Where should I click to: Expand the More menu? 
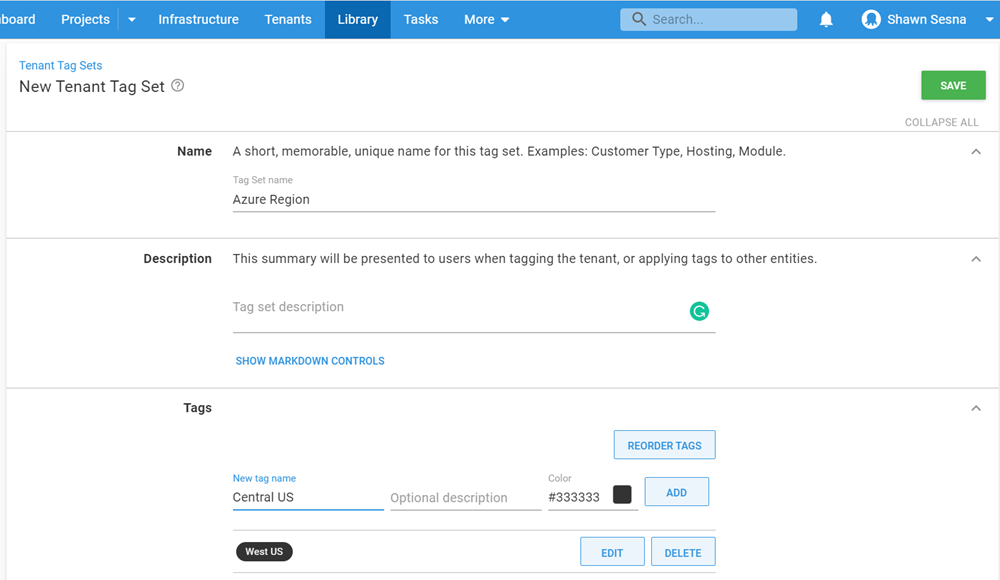tap(487, 20)
